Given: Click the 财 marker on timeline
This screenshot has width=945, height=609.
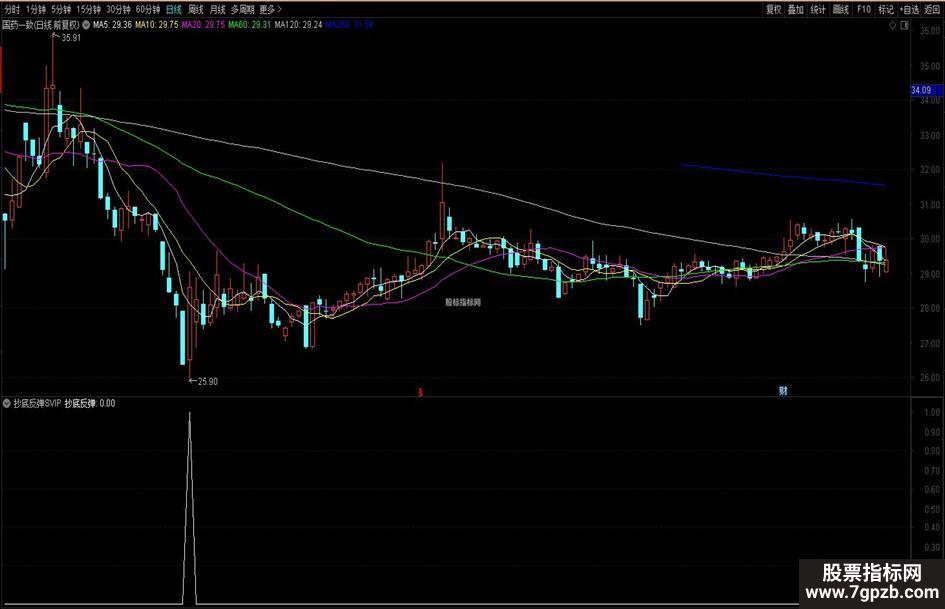Looking at the screenshot, I should (x=783, y=391).
